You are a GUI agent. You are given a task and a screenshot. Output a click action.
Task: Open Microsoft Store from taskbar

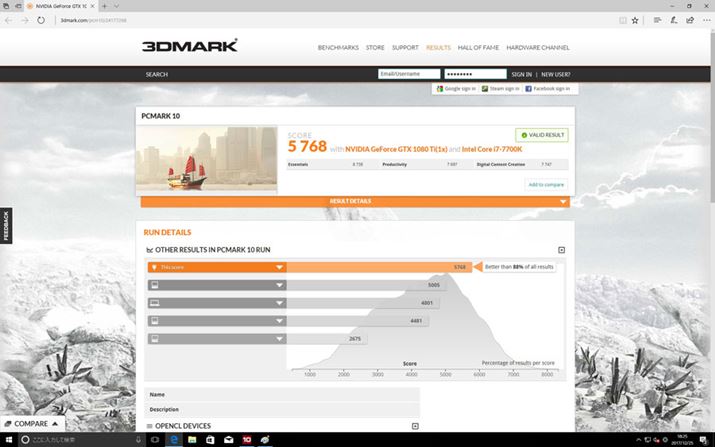click(x=210, y=440)
